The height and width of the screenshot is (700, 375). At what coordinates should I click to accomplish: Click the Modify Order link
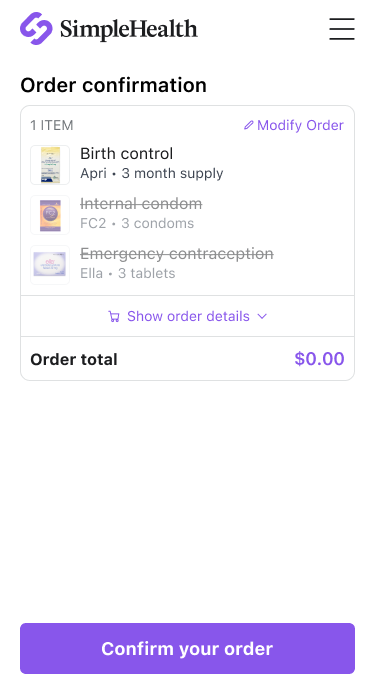294,125
